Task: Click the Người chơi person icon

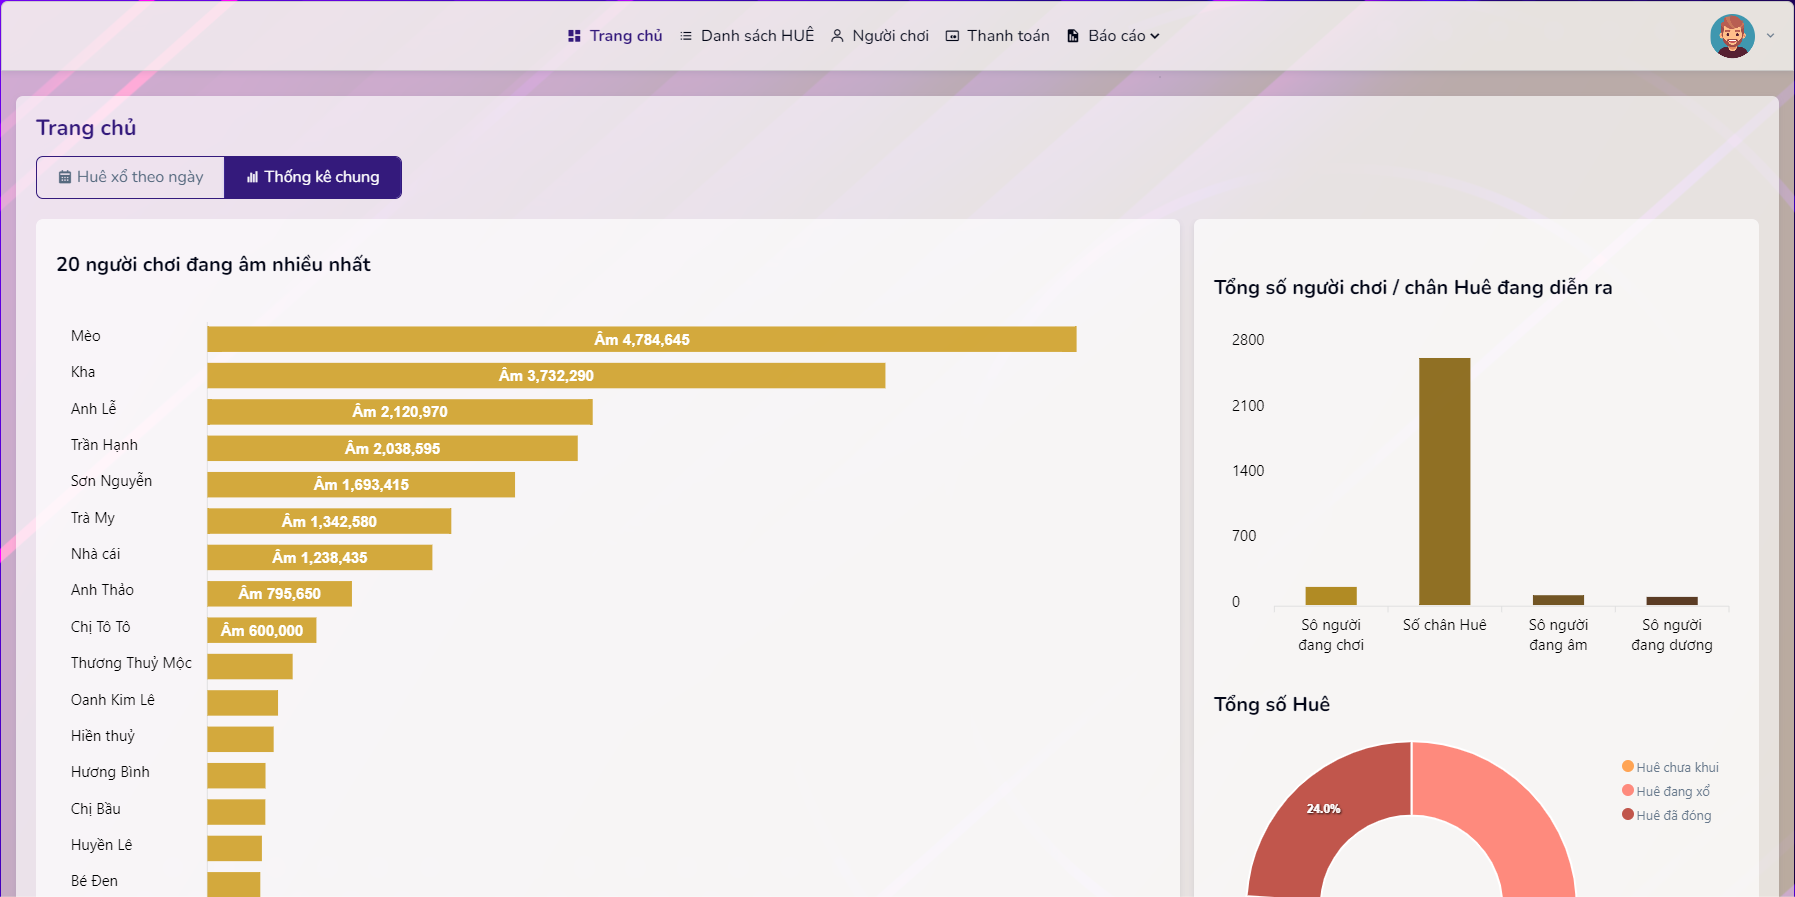Action: [837, 36]
